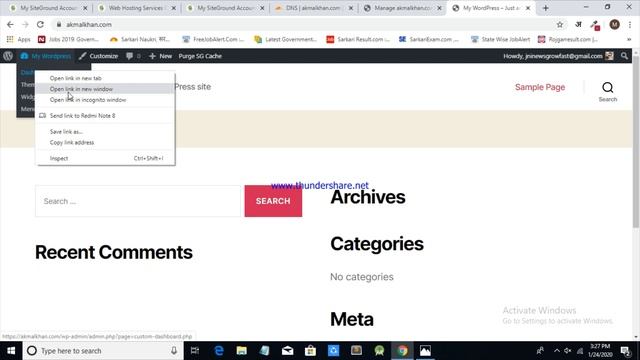Open the comments bubble in admin bar

pos(133,56)
